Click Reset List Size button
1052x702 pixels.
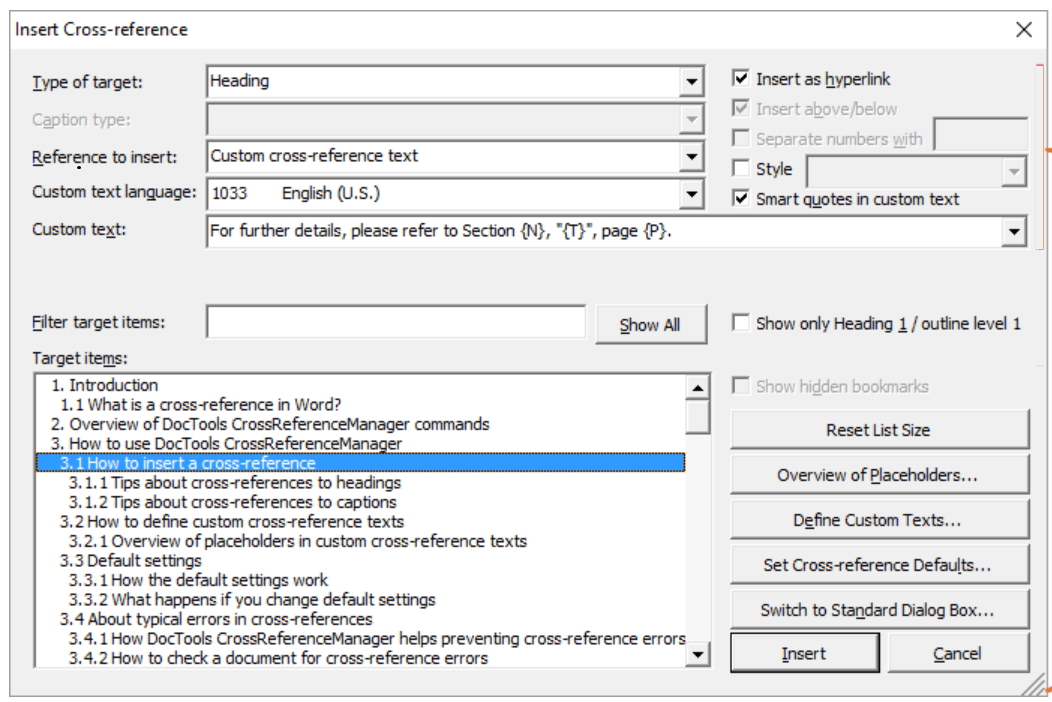coord(879,430)
